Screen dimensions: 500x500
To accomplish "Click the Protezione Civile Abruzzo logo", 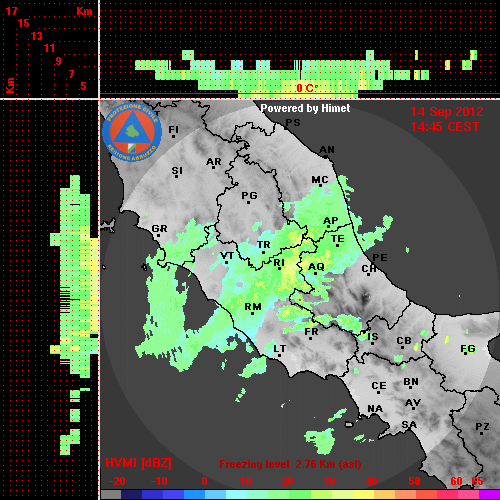I will point(132,133).
